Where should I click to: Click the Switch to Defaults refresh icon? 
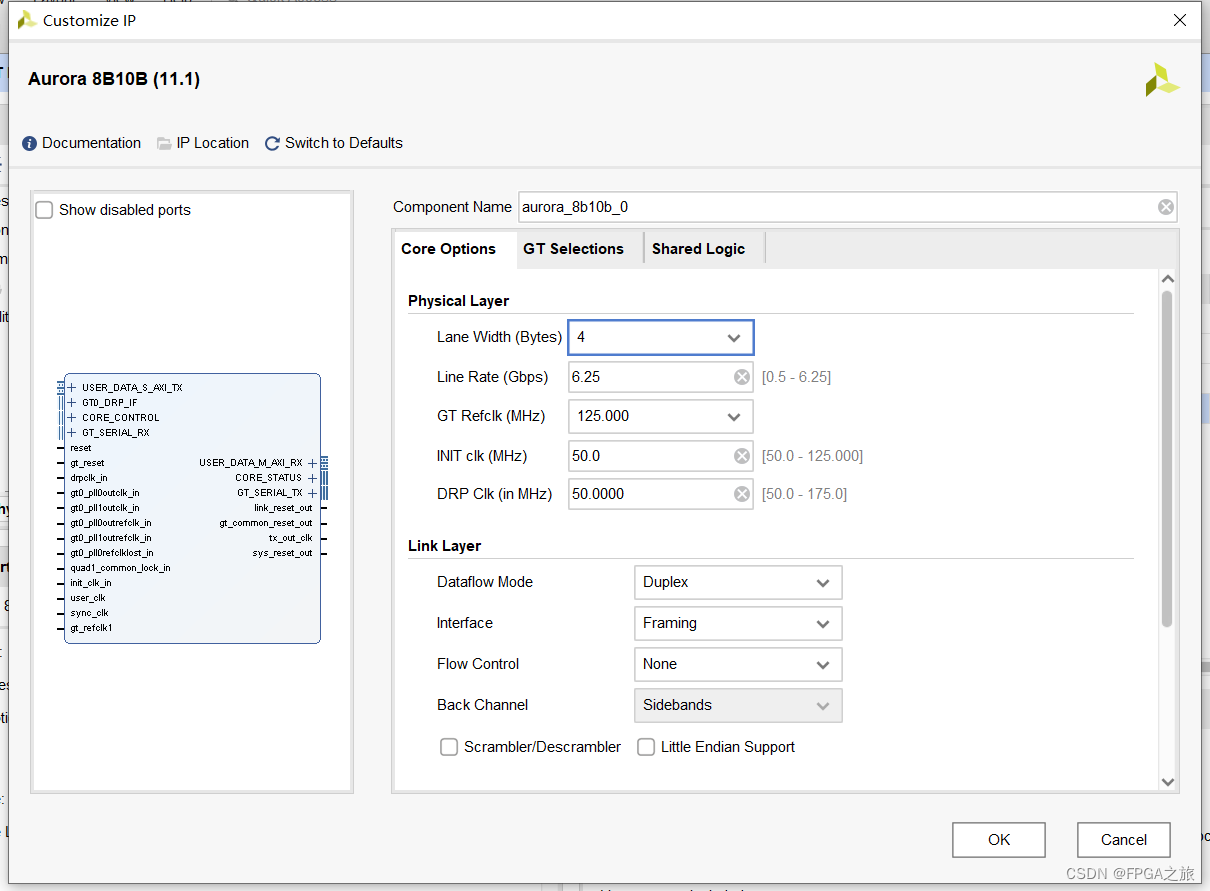click(x=272, y=144)
